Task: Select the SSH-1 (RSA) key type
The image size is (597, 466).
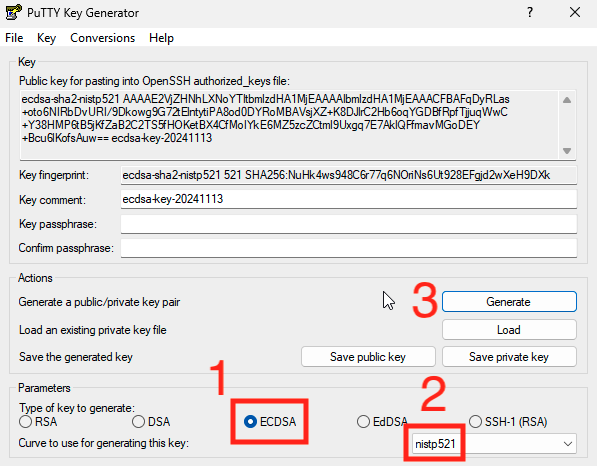Action: pos(508,422)
